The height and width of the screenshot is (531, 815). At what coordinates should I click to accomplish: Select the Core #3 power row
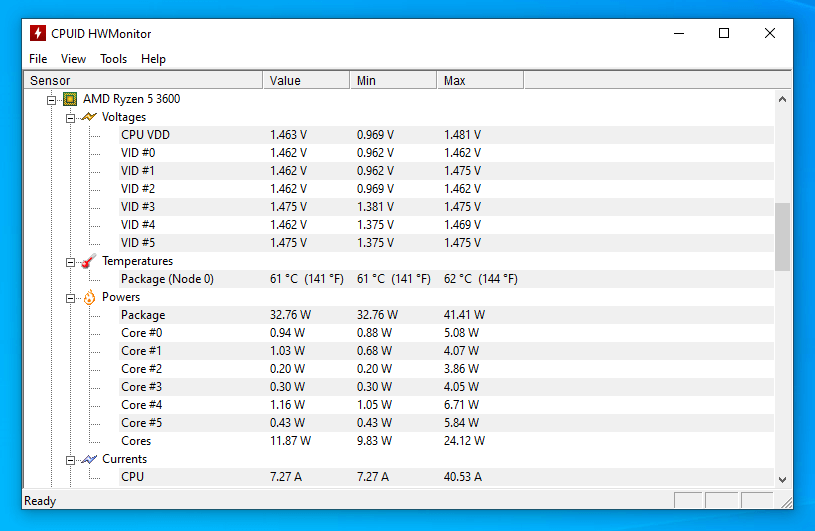click(446, 387)
